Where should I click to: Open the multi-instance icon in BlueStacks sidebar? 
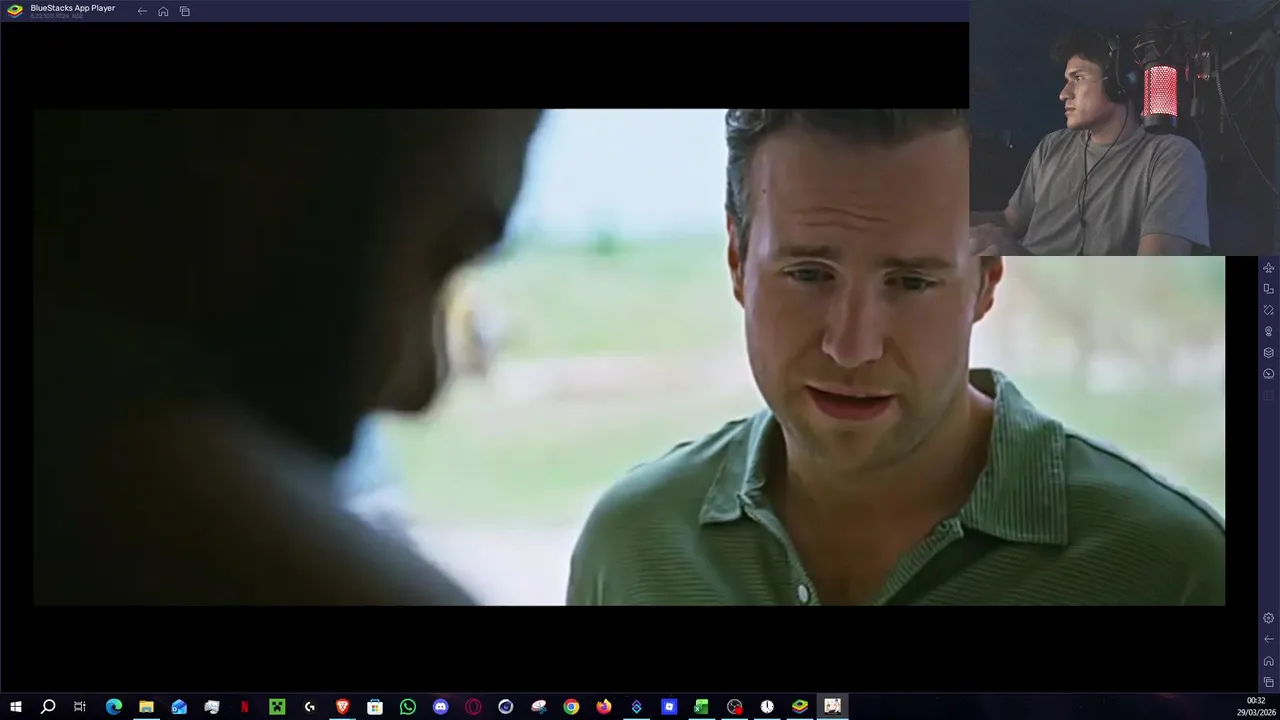(1268, 289)
